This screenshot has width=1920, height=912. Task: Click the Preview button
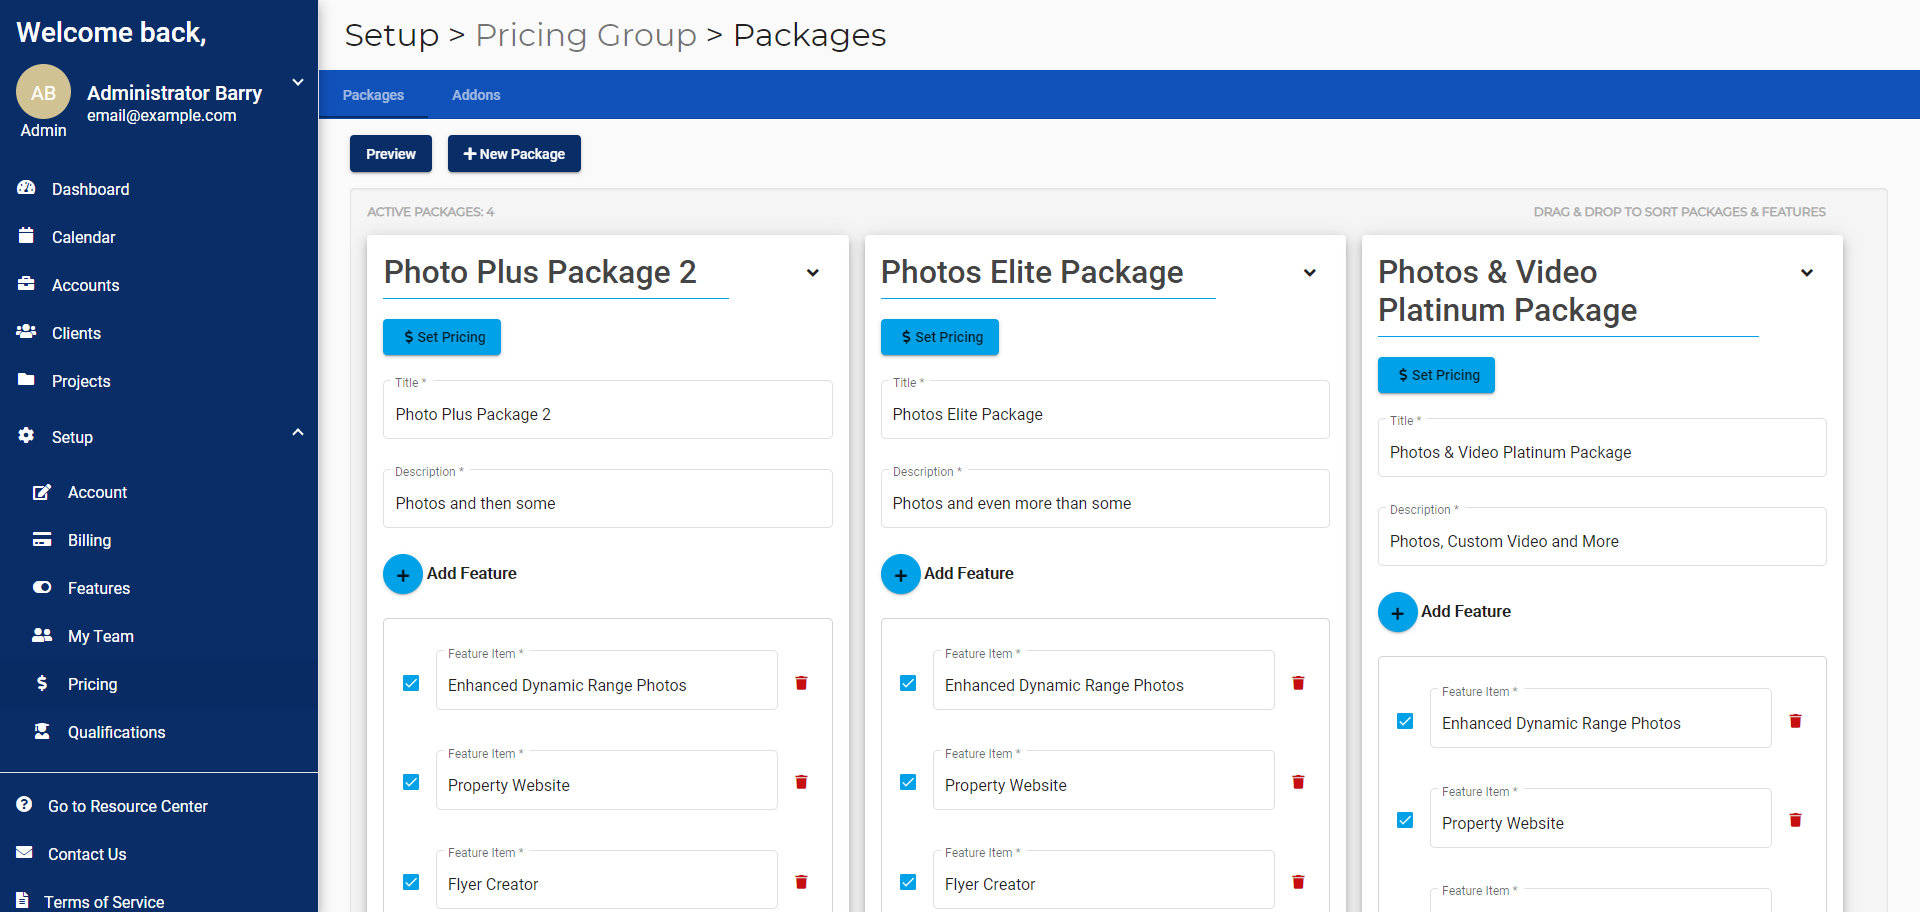[391, 154]
